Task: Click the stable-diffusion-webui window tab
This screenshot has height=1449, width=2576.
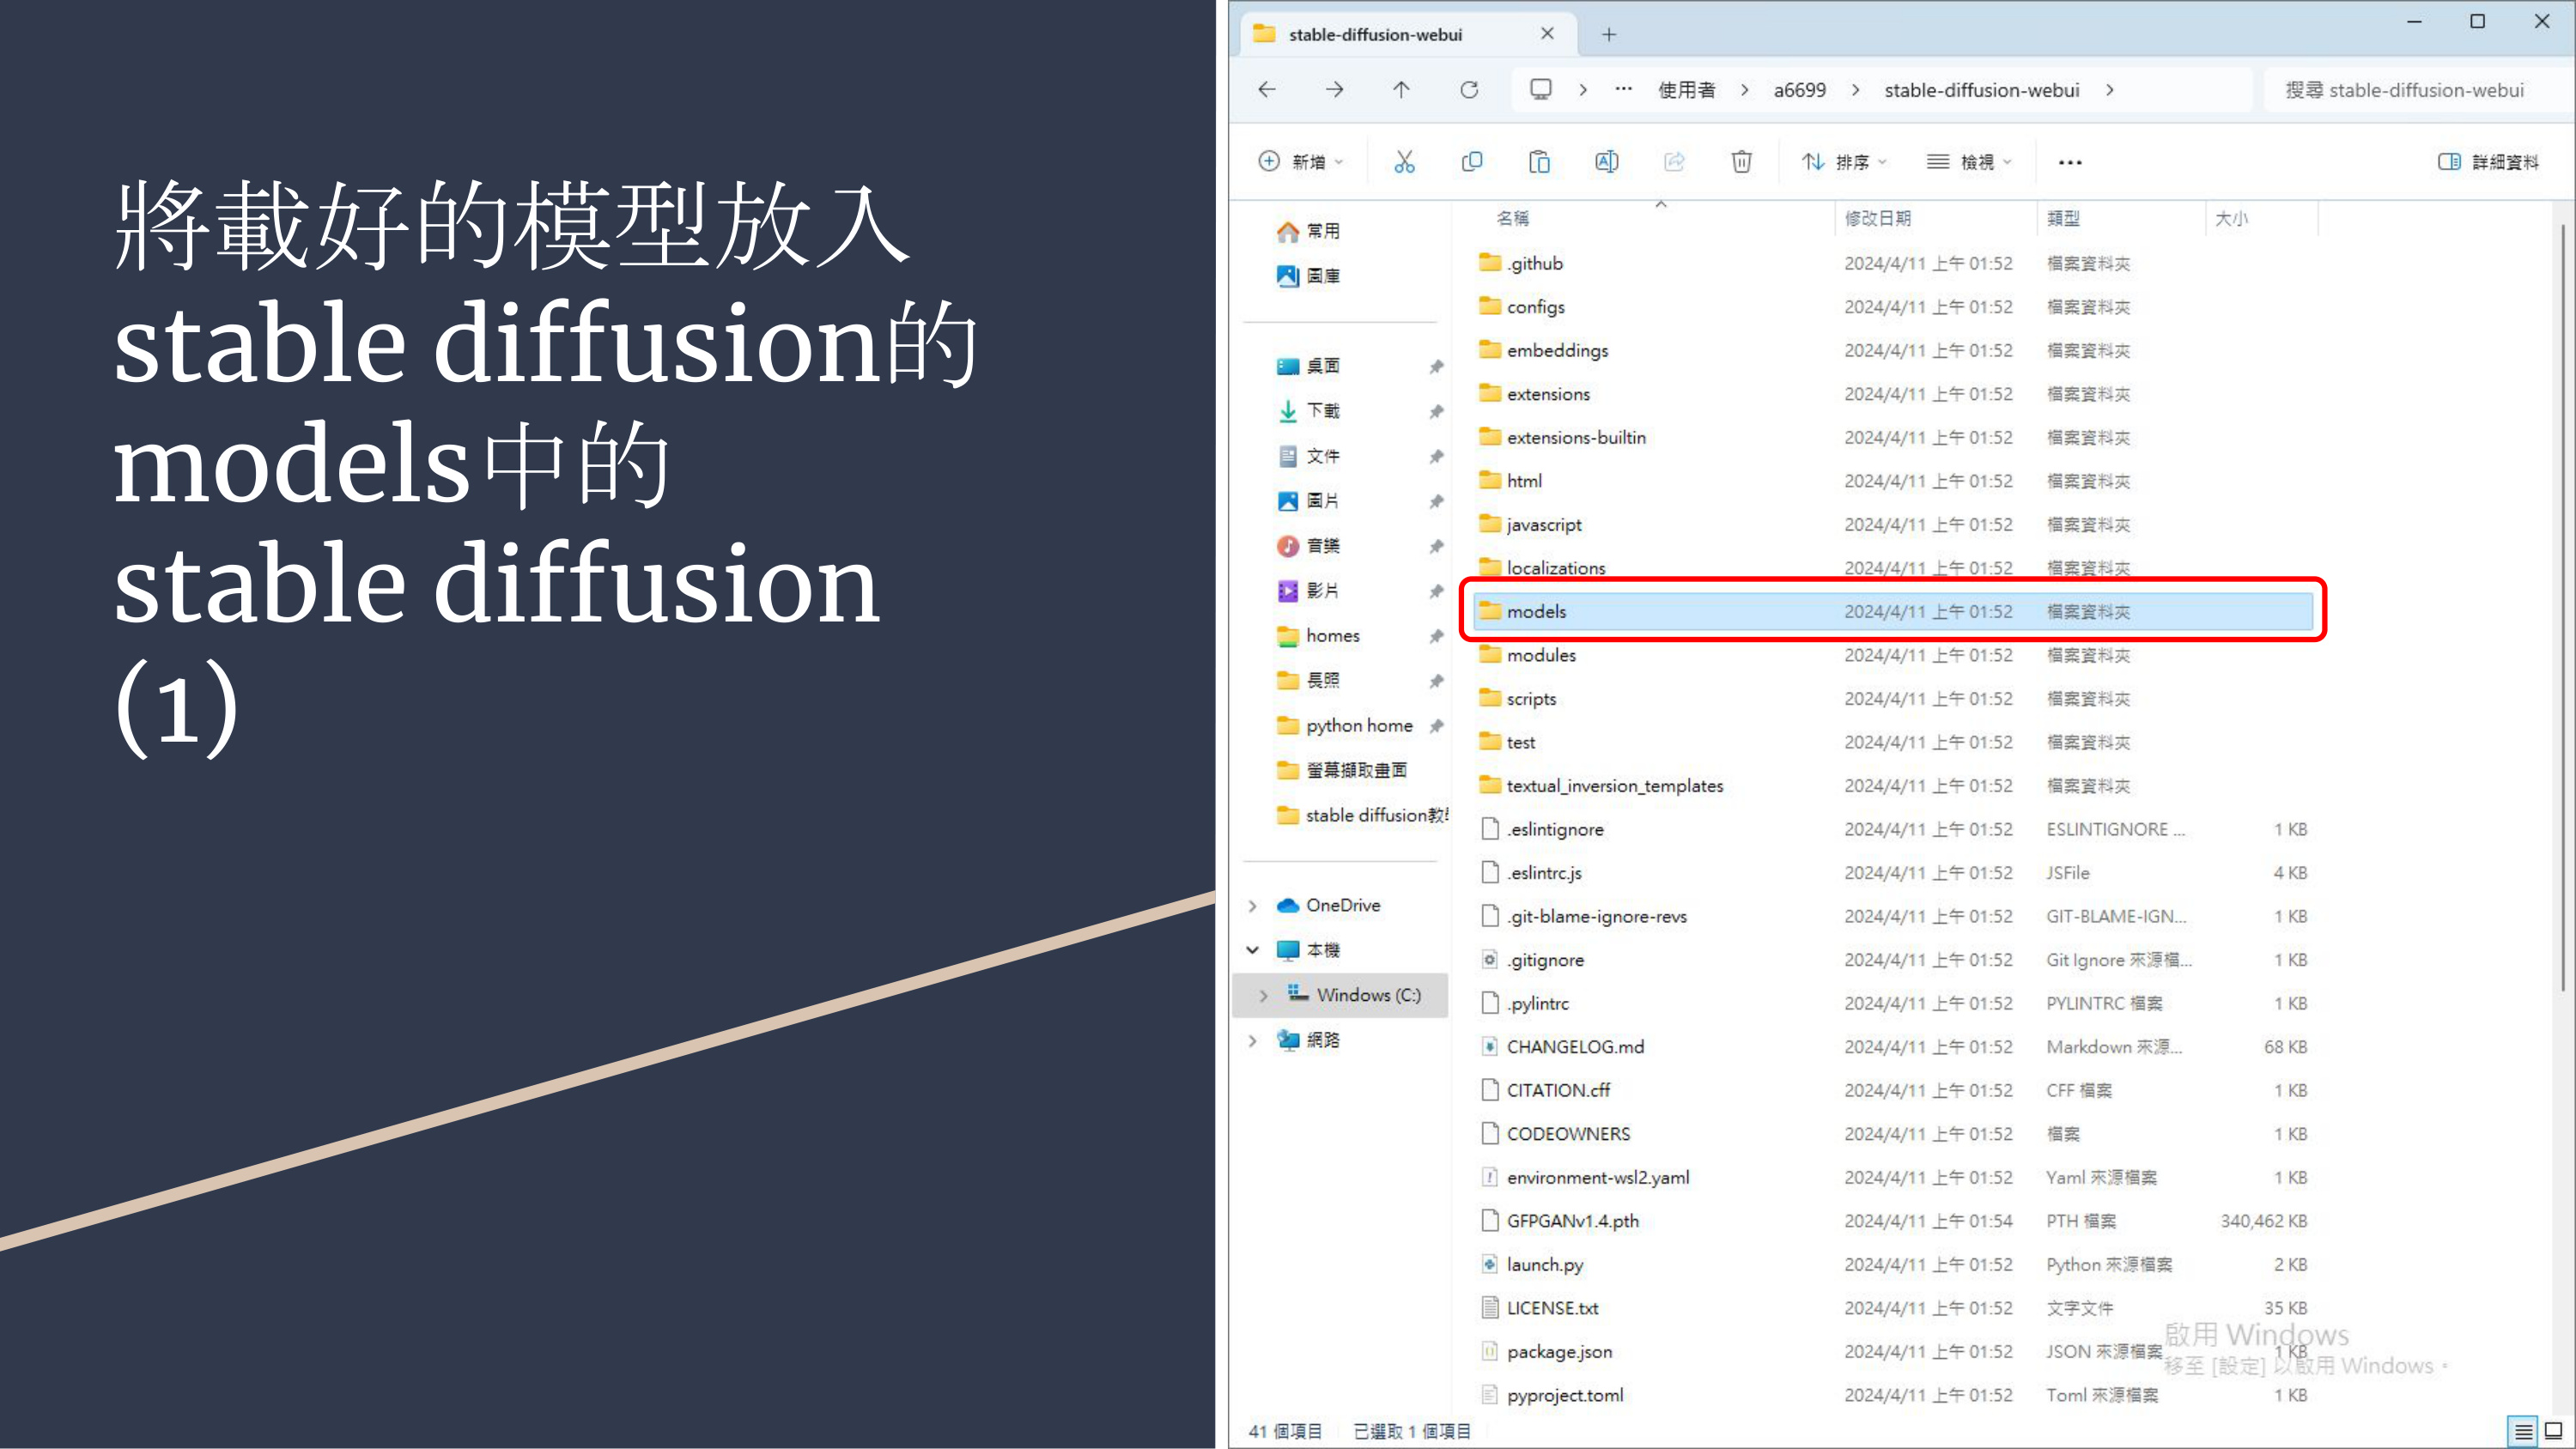Action: tap(1408, 34)
